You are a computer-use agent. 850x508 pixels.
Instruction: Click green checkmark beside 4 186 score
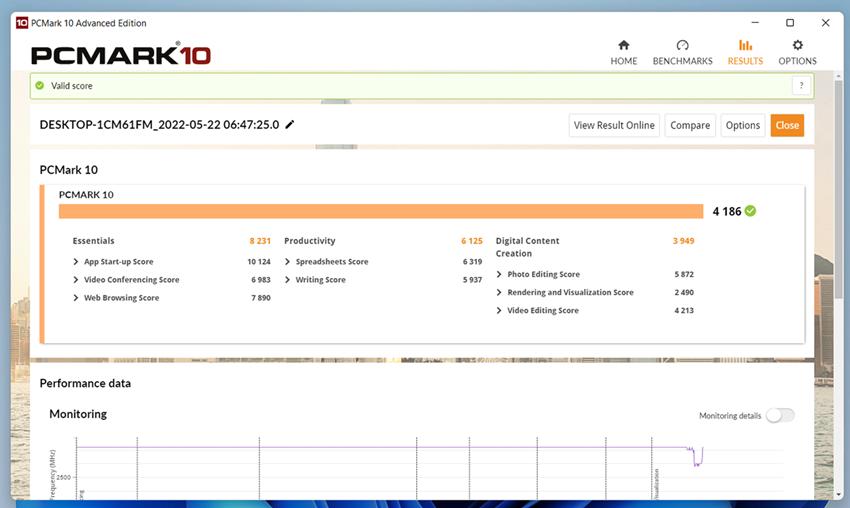(750, 211)
